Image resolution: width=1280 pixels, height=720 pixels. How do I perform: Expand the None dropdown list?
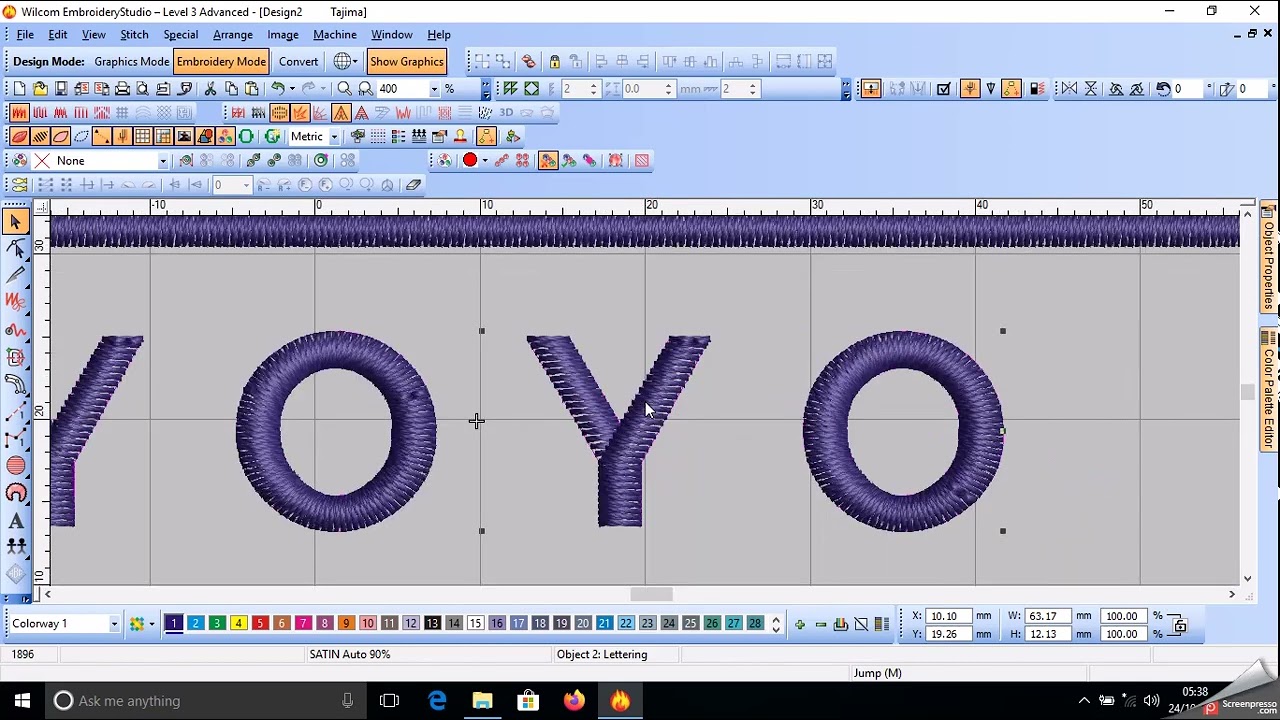tap(162, 161)
